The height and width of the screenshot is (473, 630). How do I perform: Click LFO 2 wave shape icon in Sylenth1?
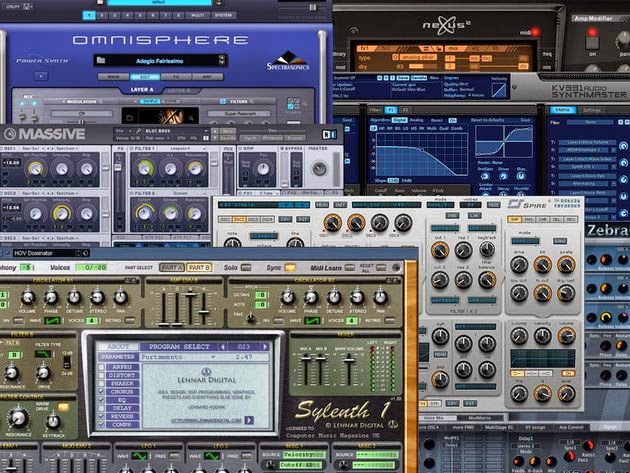pyautogui.click(x=212, y=456)
